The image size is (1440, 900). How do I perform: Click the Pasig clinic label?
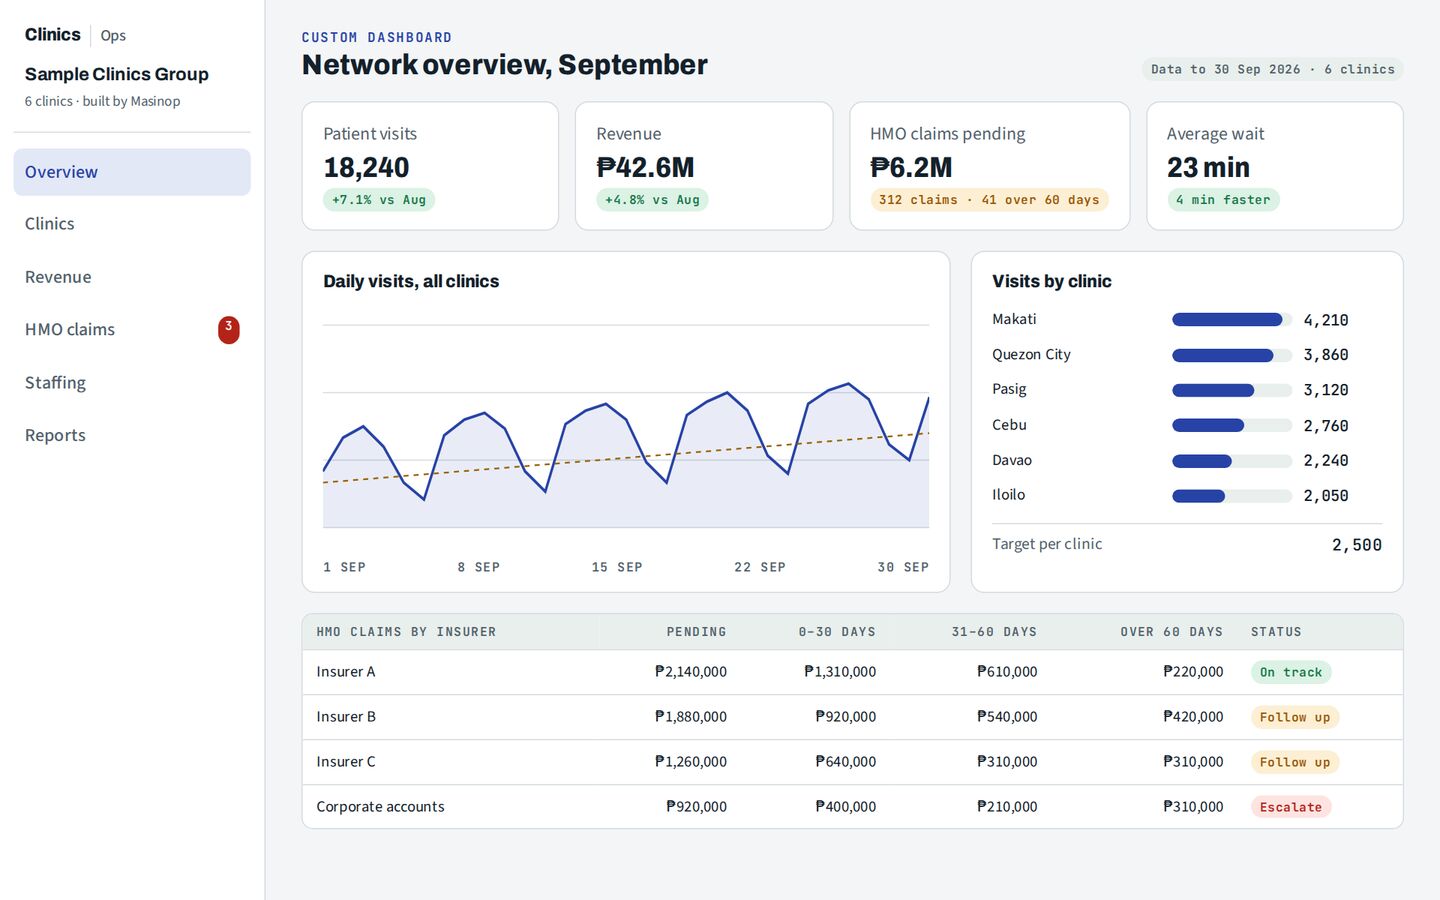click(1009, 389)
